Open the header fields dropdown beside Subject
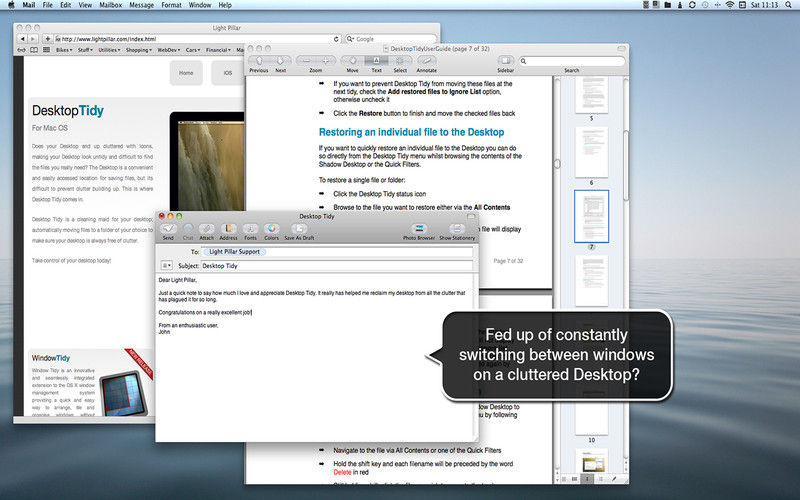 point(166,265)
